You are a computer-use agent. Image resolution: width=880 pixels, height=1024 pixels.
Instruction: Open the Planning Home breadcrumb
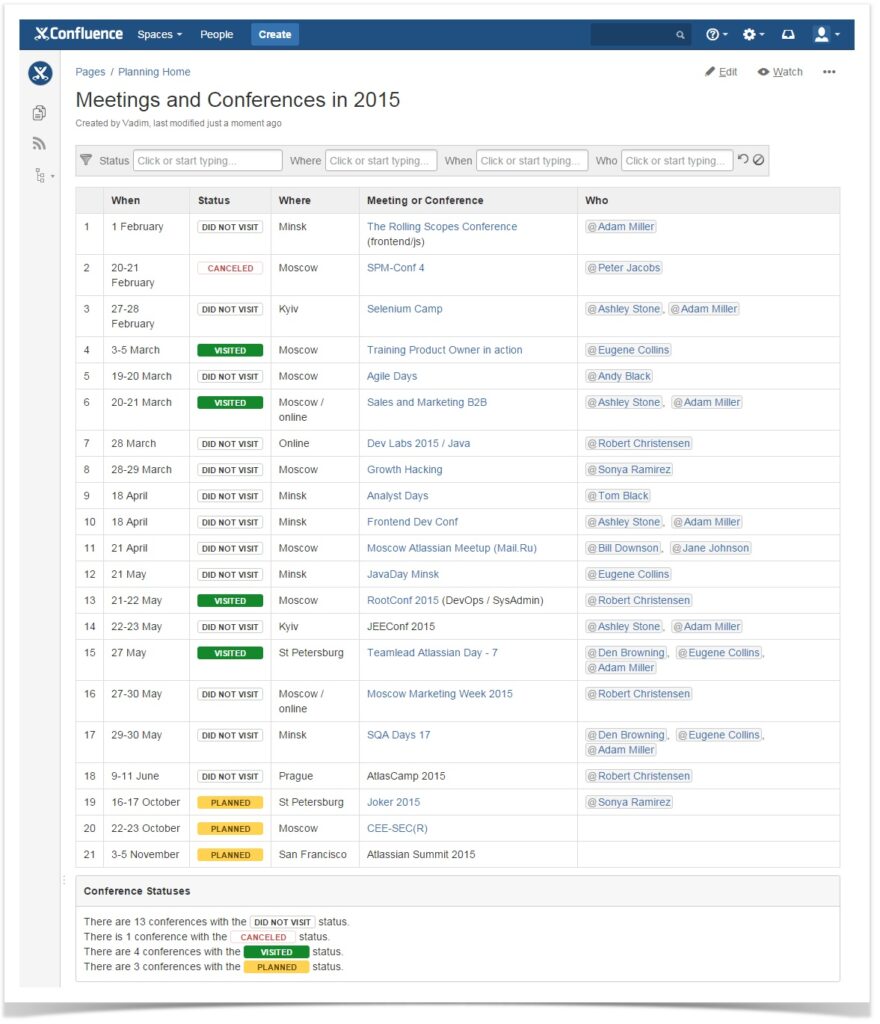point(154,71)
